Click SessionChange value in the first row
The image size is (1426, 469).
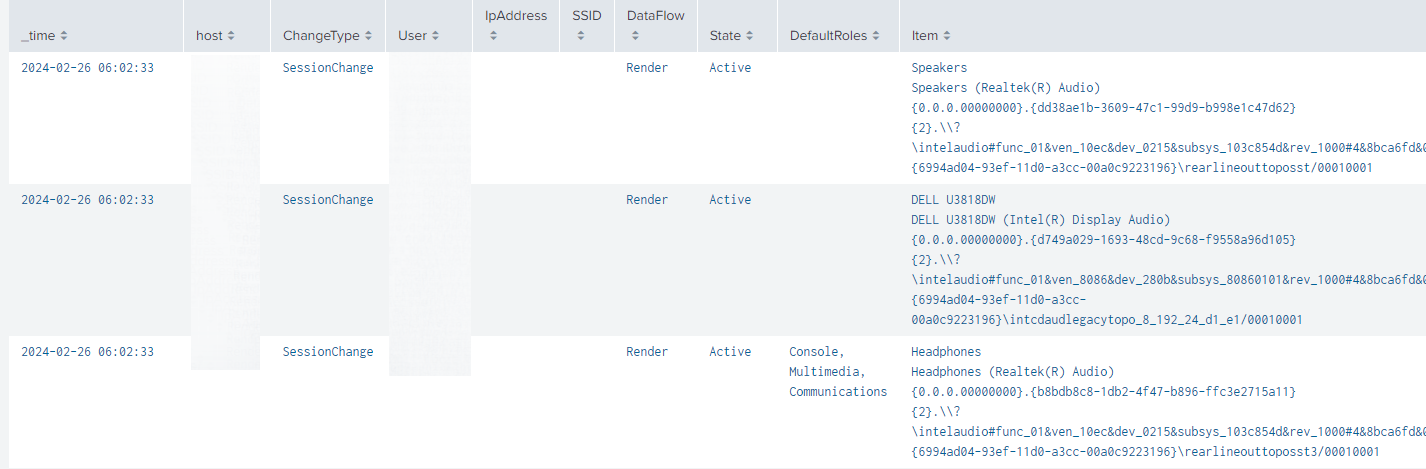tap(328, 68)
